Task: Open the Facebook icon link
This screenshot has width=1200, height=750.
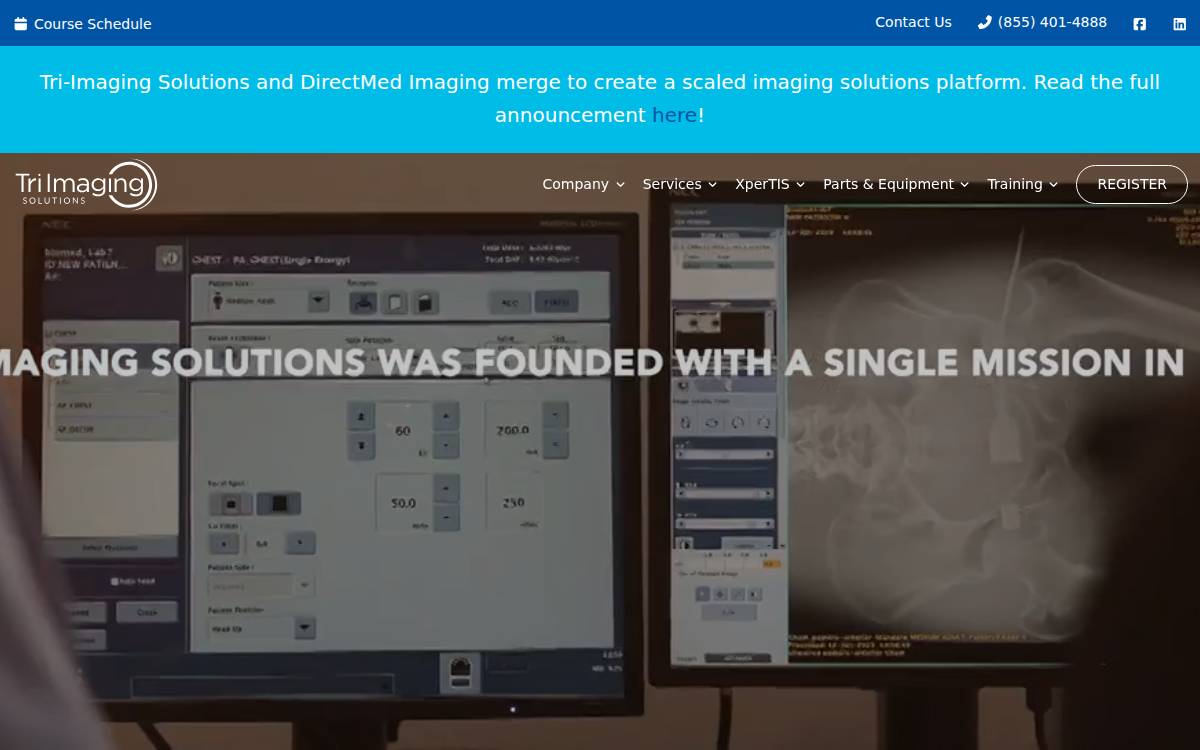Action: tap(1139, 23)
